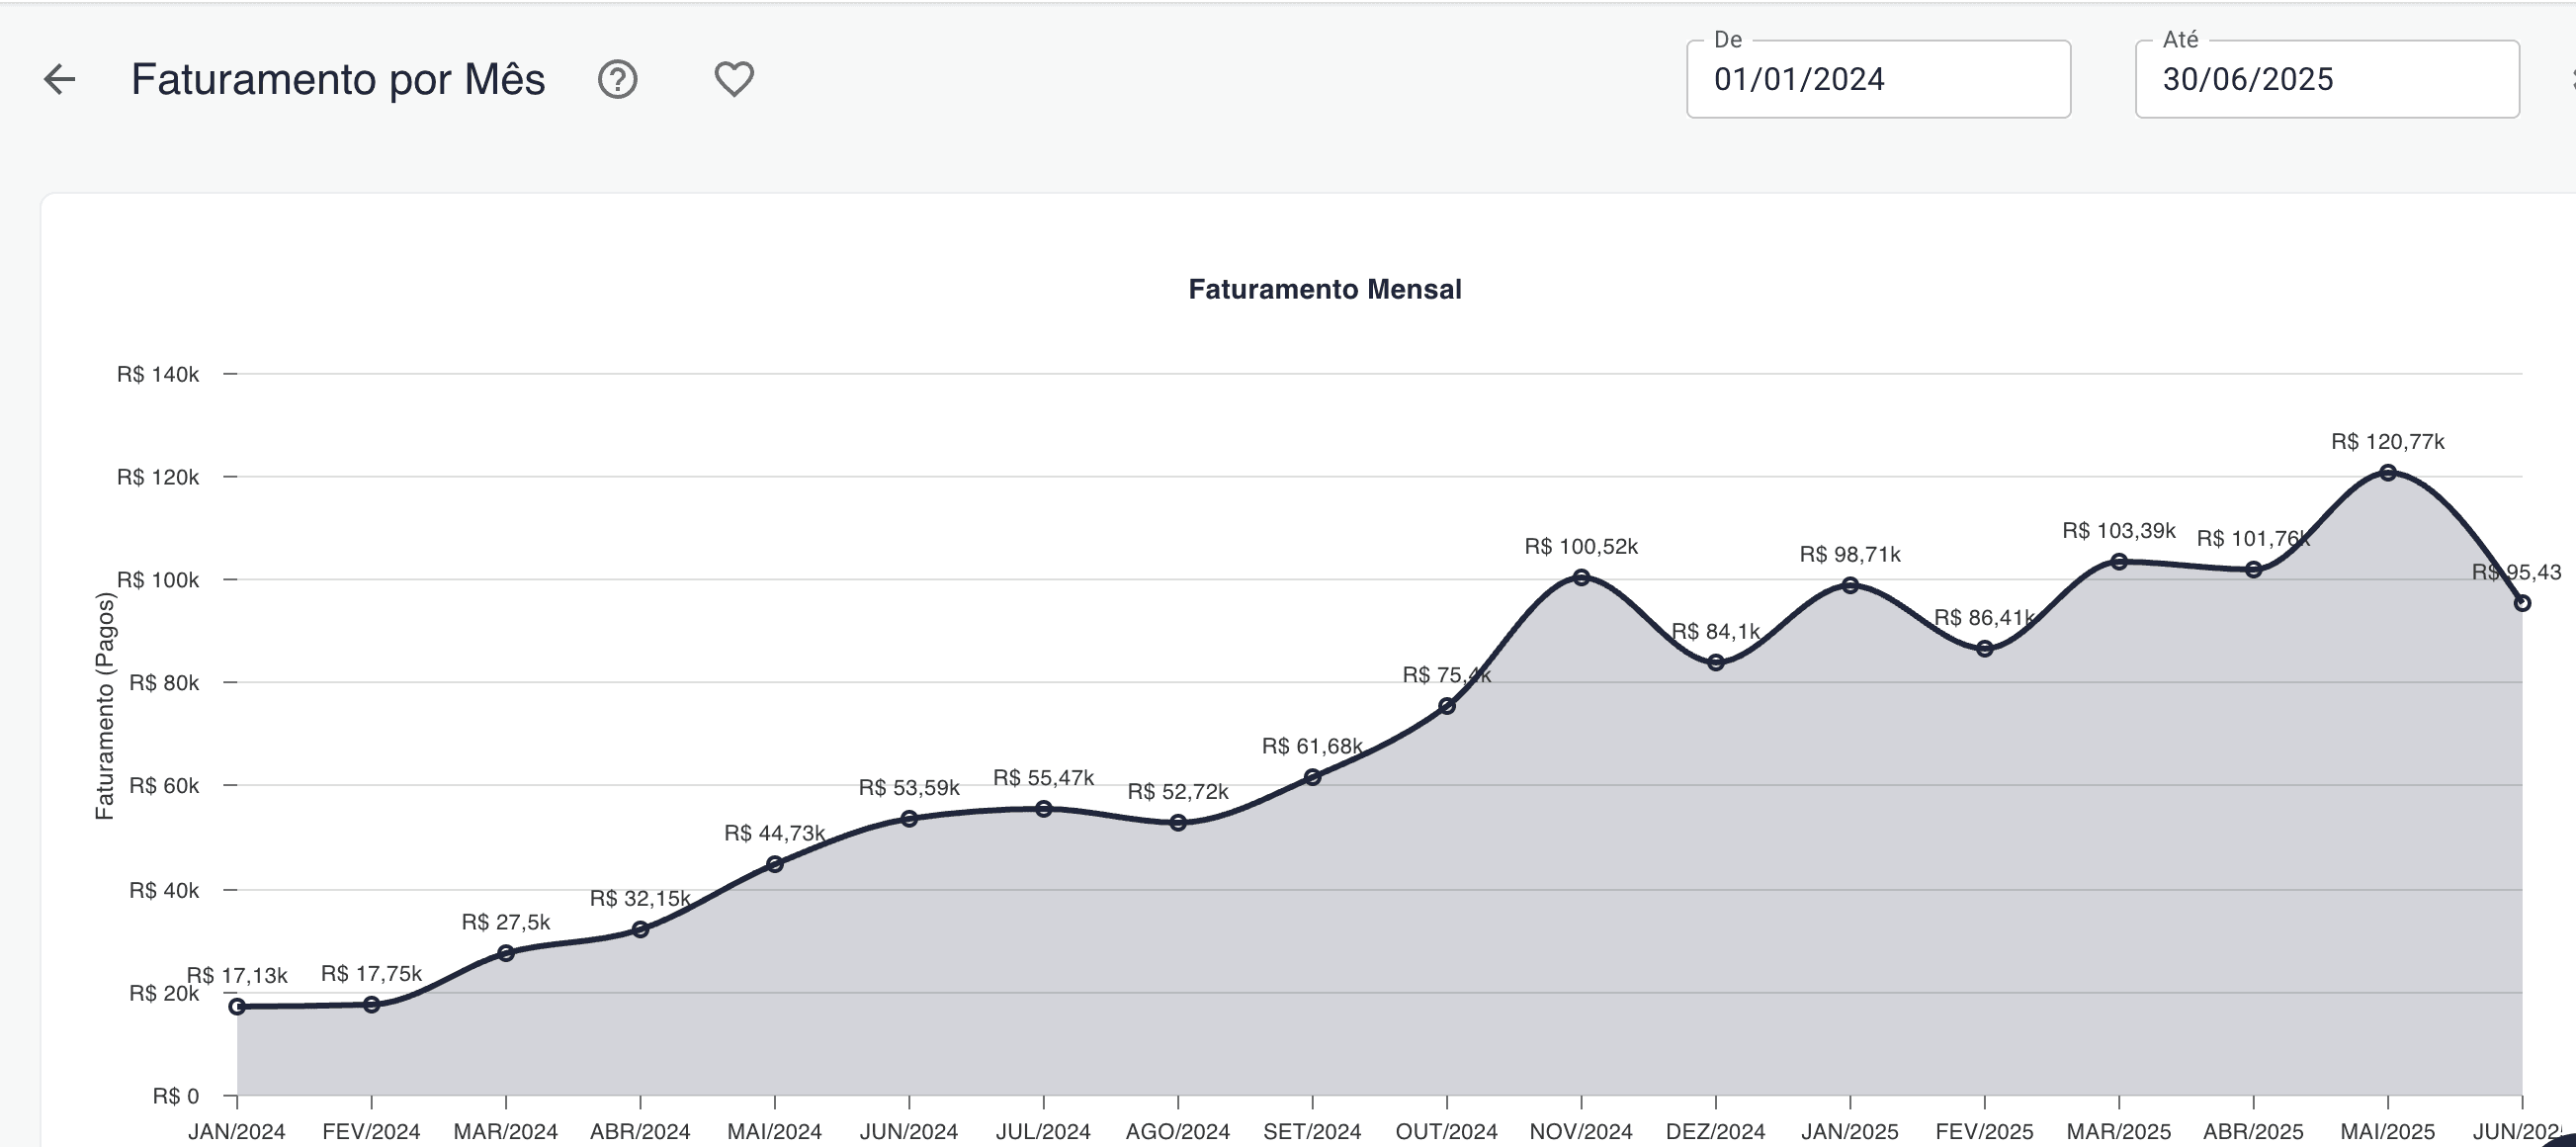Click the MAI/2025 peak data point
The width and height of the screenshot is (2576, 1147).
click(x=2387, y=473)
